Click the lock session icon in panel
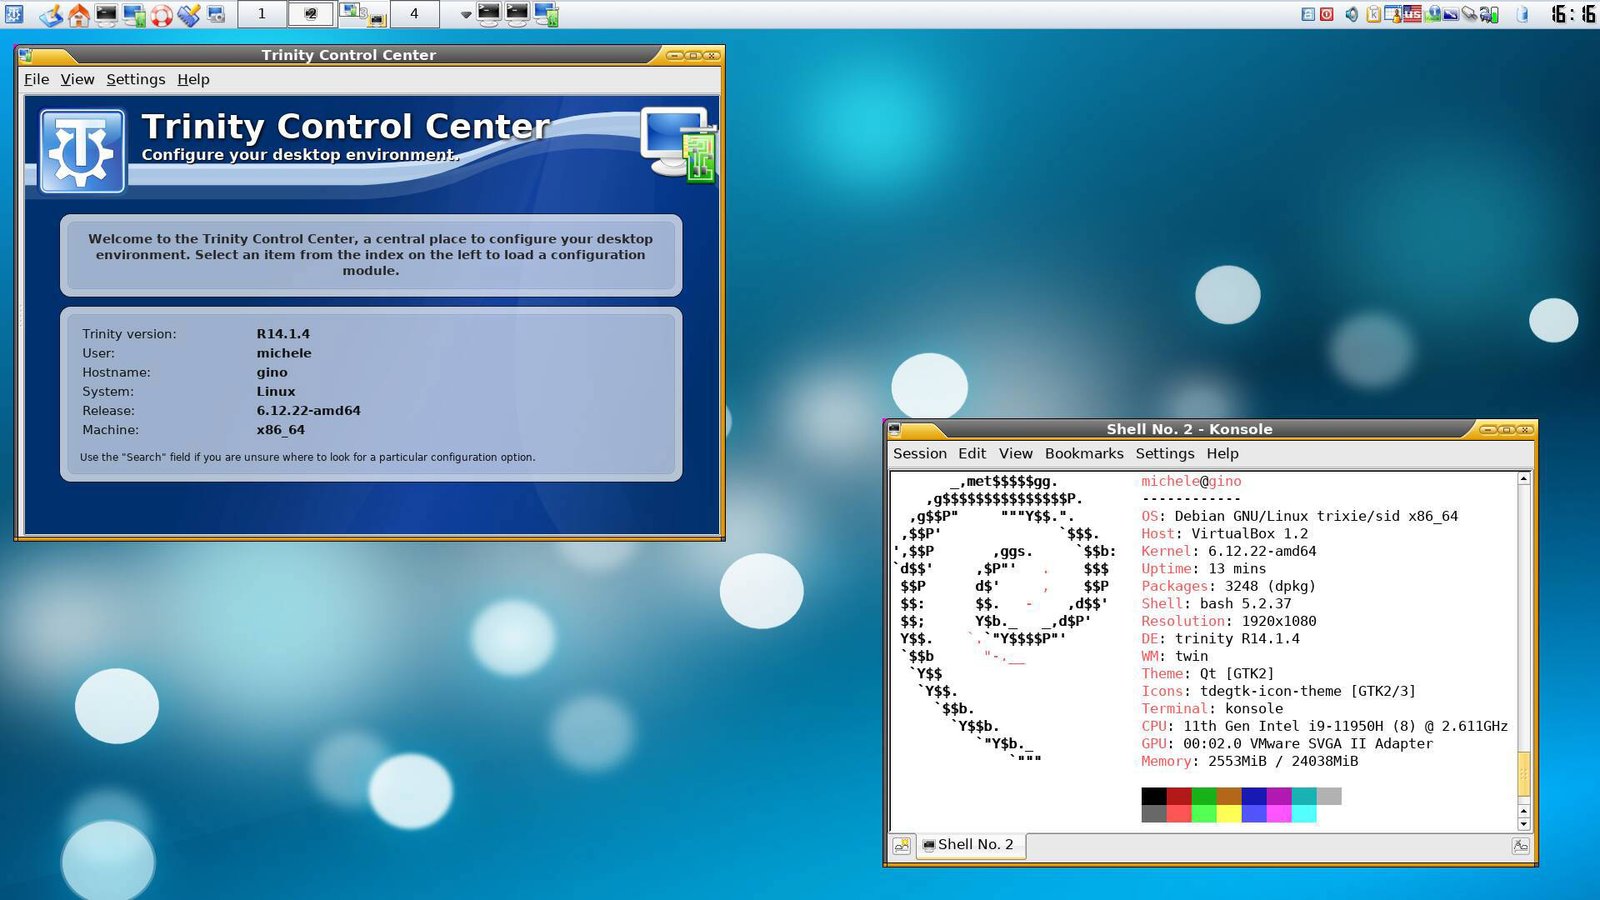 [1308, 14]
